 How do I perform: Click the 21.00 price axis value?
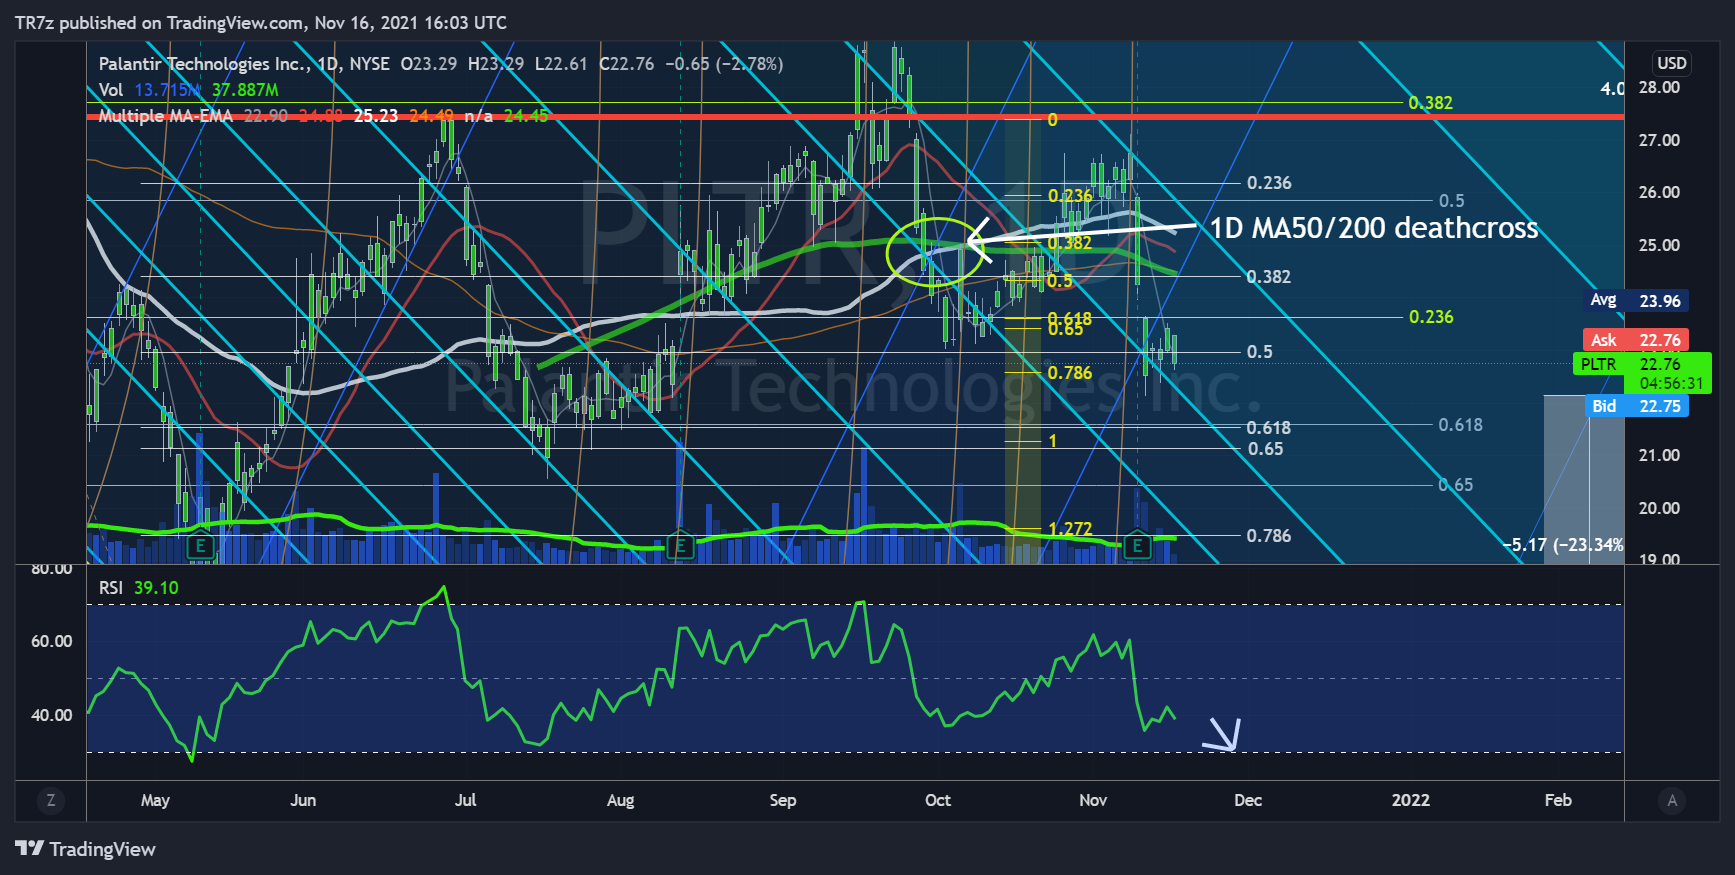coord(1659,455)
